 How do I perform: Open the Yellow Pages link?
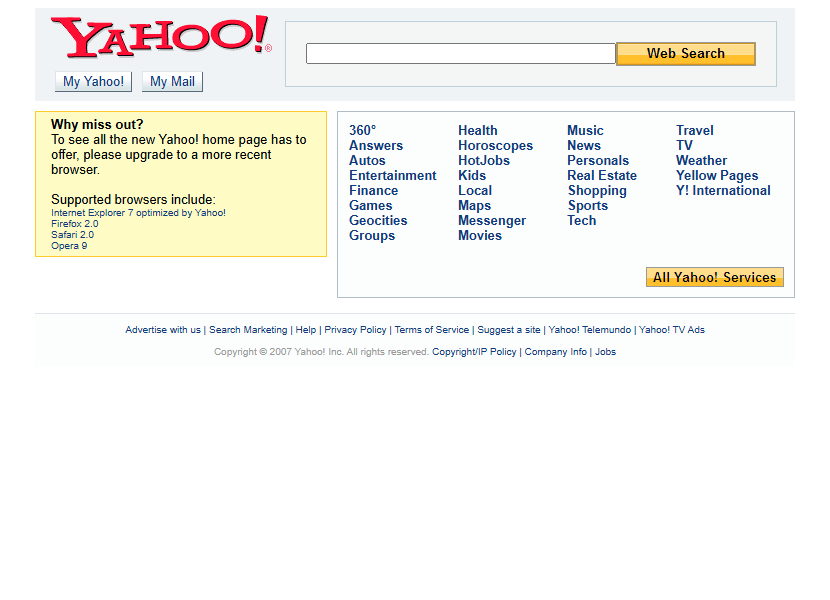(717, 175)
